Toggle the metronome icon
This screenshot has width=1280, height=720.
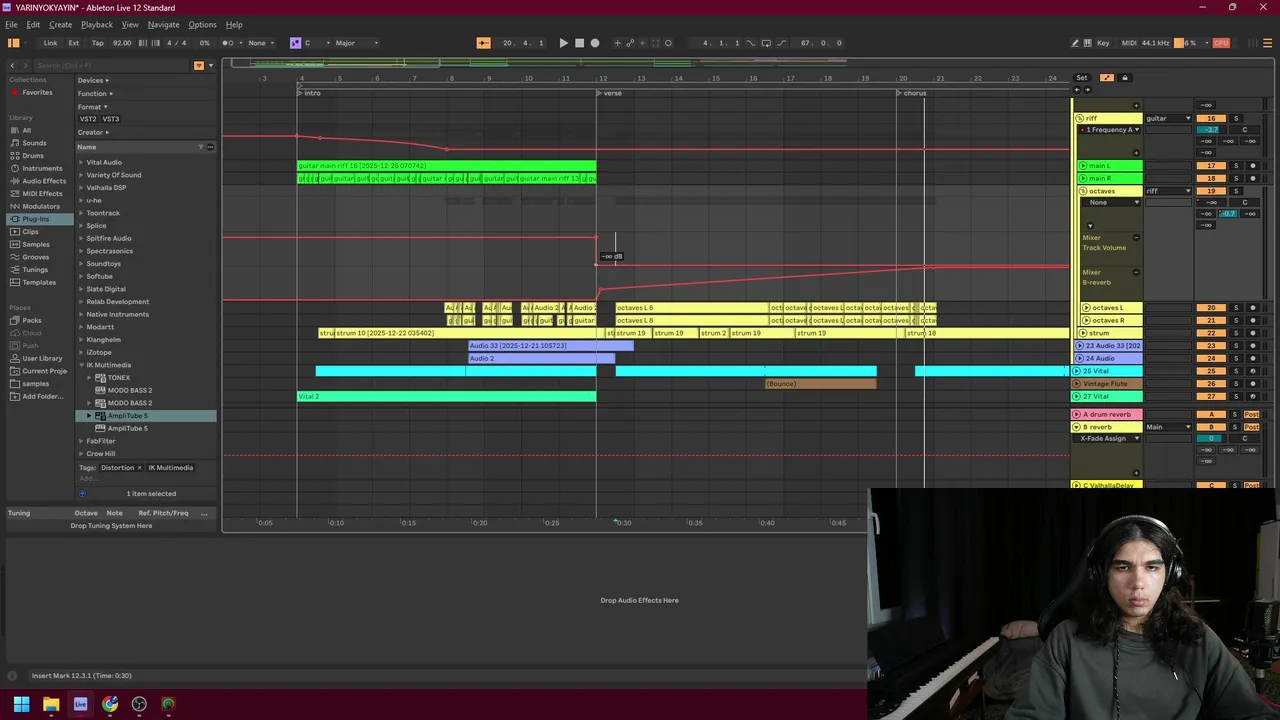tap(227, 43)
